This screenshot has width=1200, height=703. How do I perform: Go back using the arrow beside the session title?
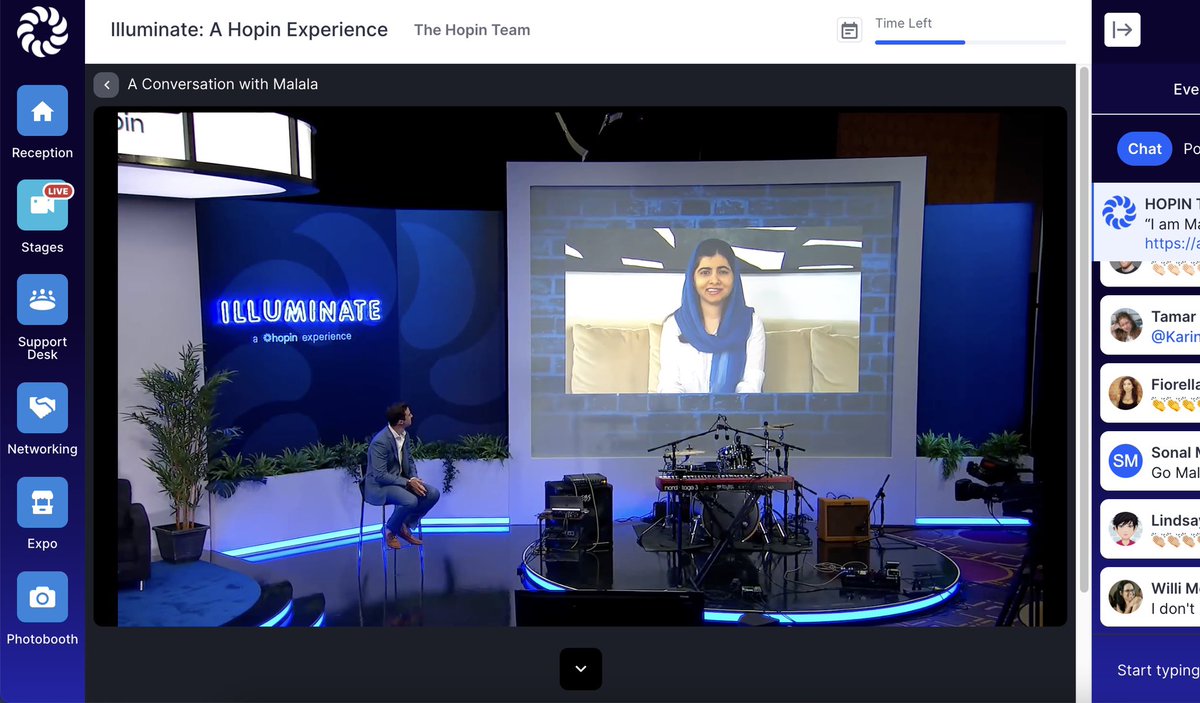[106, 84]
